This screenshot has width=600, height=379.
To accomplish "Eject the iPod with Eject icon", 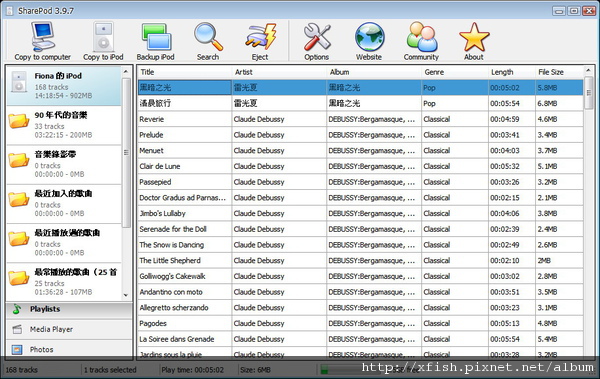I will click(x=260, y=41).
